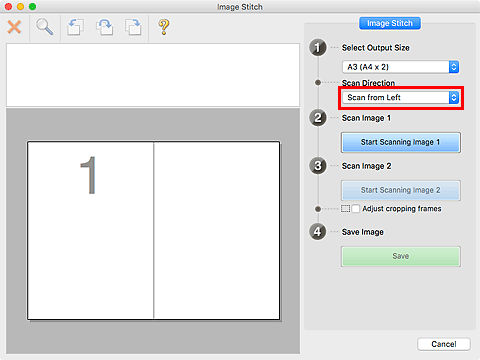Click the Select Output Size label

pos(375,48)
